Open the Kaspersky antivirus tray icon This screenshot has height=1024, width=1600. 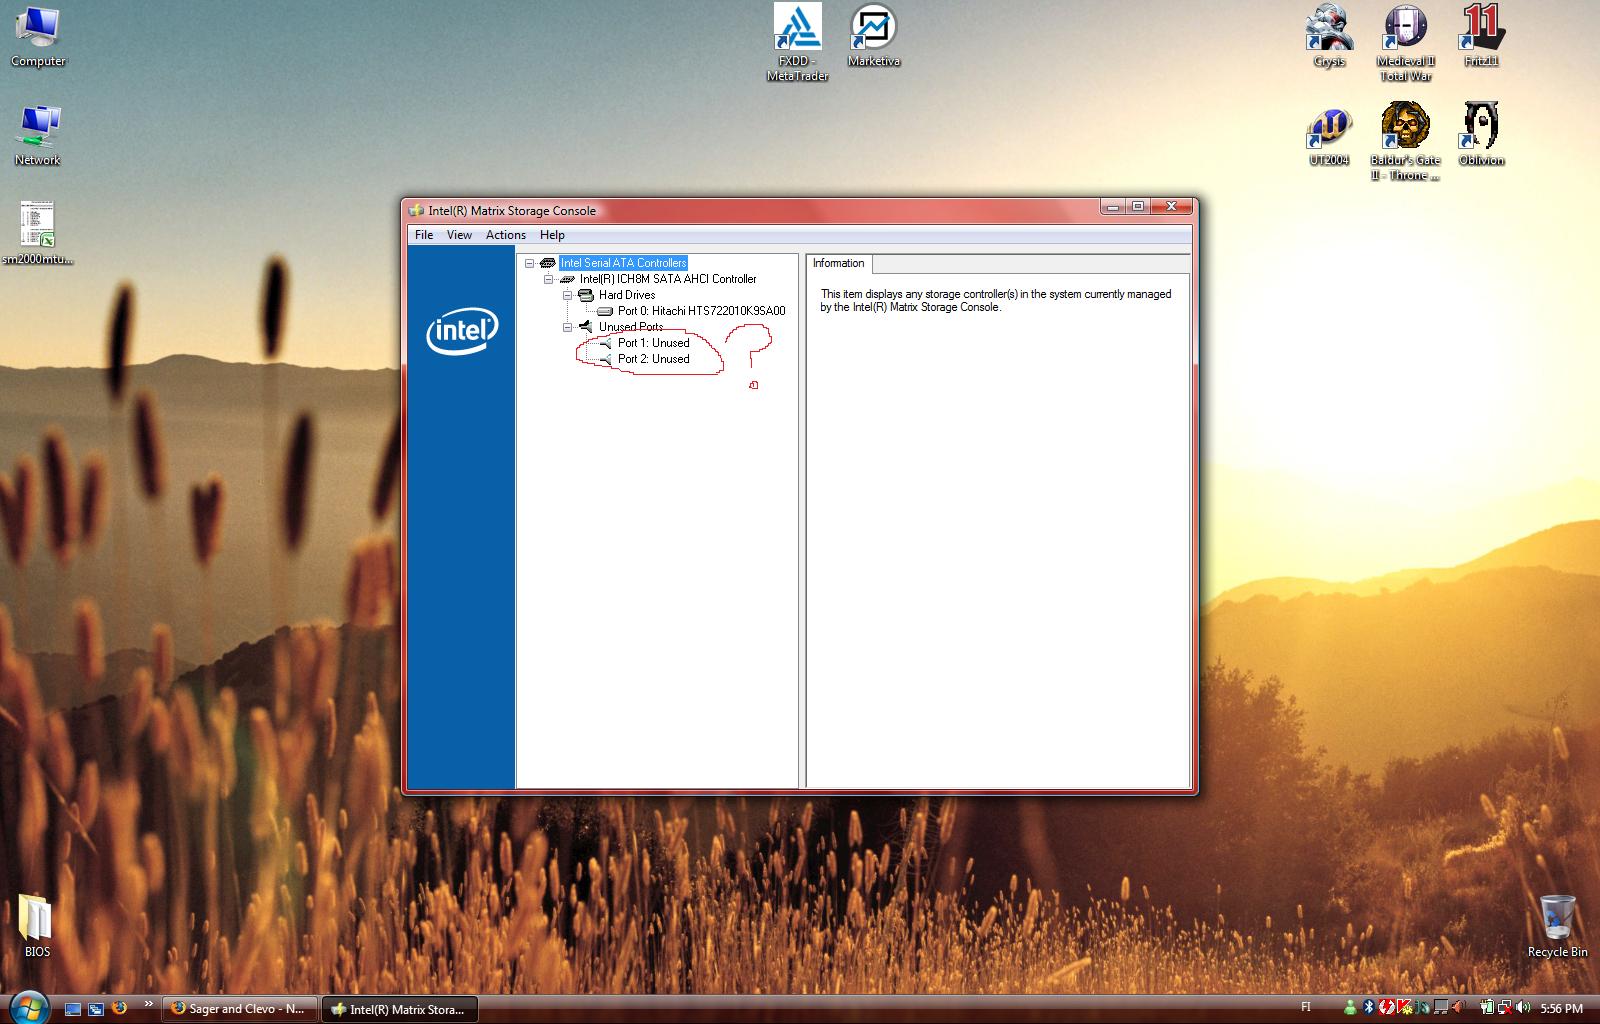point(1403,1008)
